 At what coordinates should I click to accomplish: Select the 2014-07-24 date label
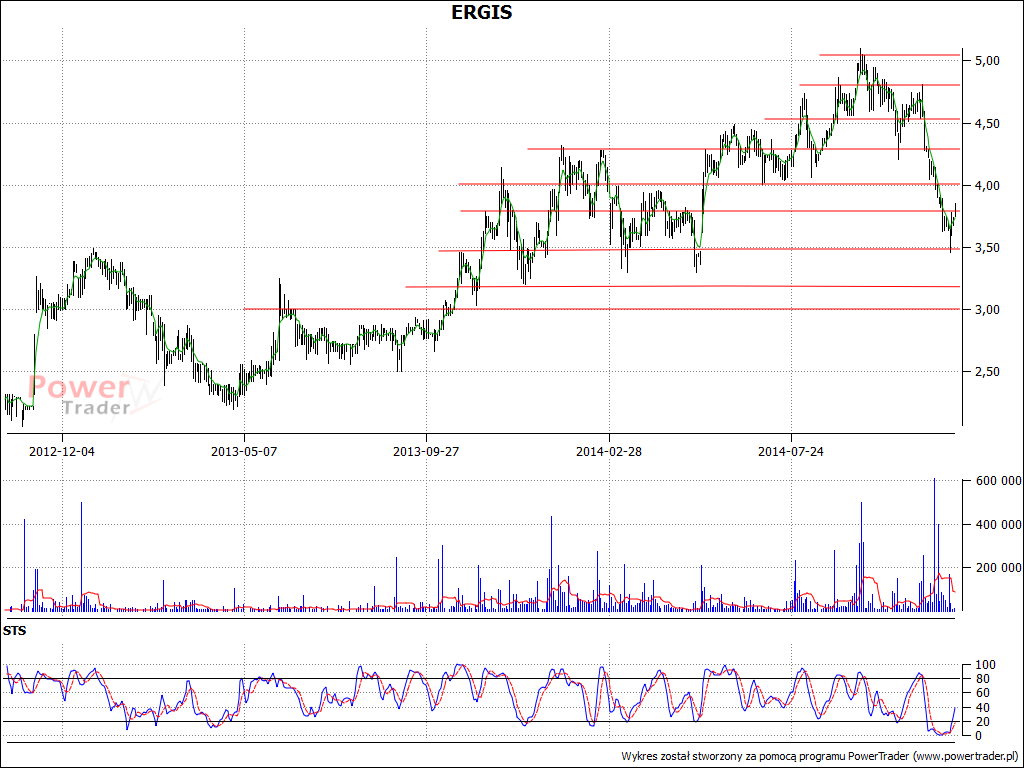(x=791, y=452)
